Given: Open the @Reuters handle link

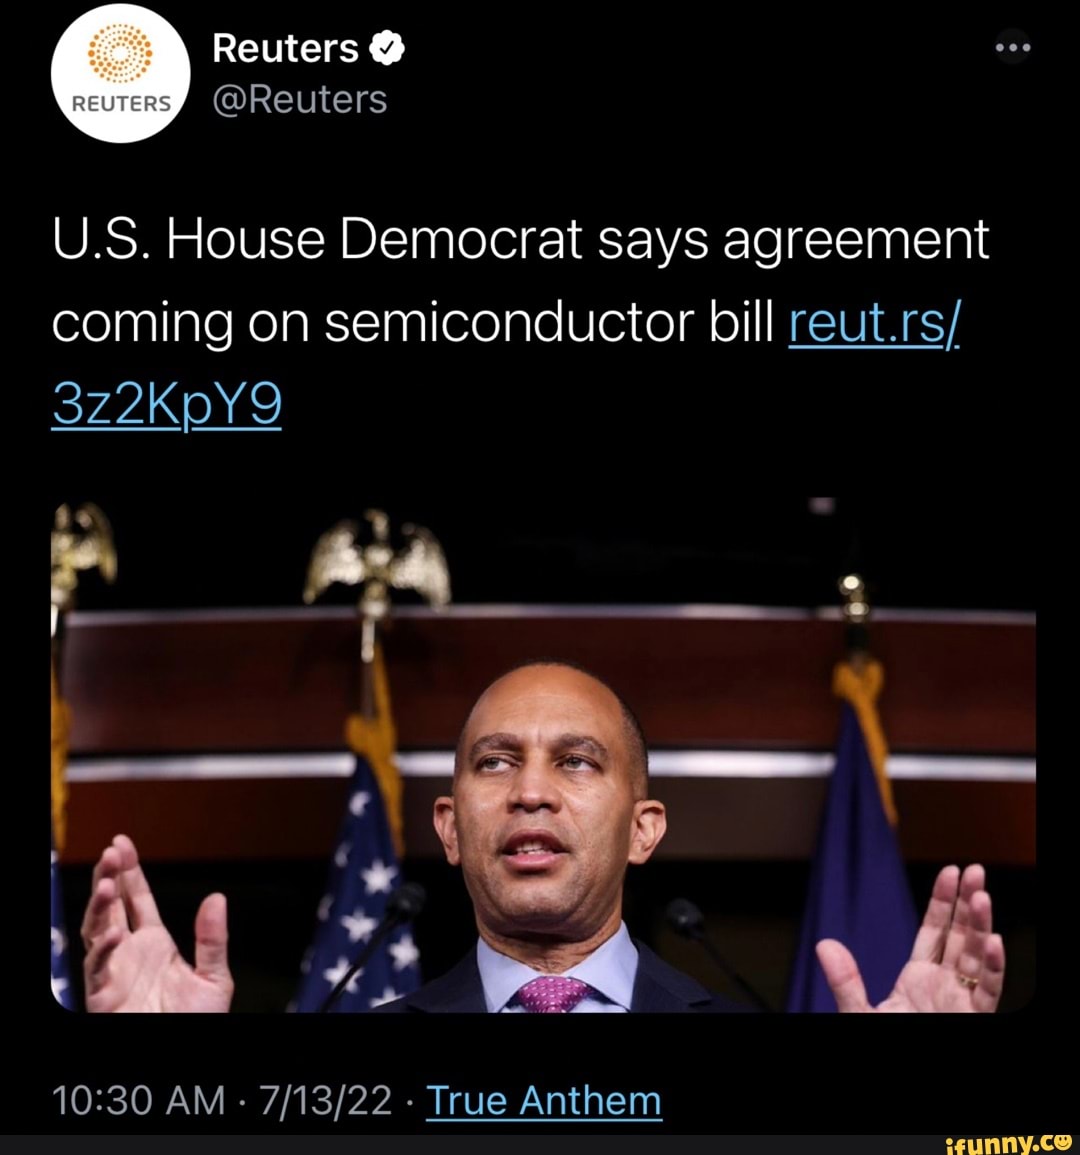Looking at the screenshot, I should tap(299, 99).
